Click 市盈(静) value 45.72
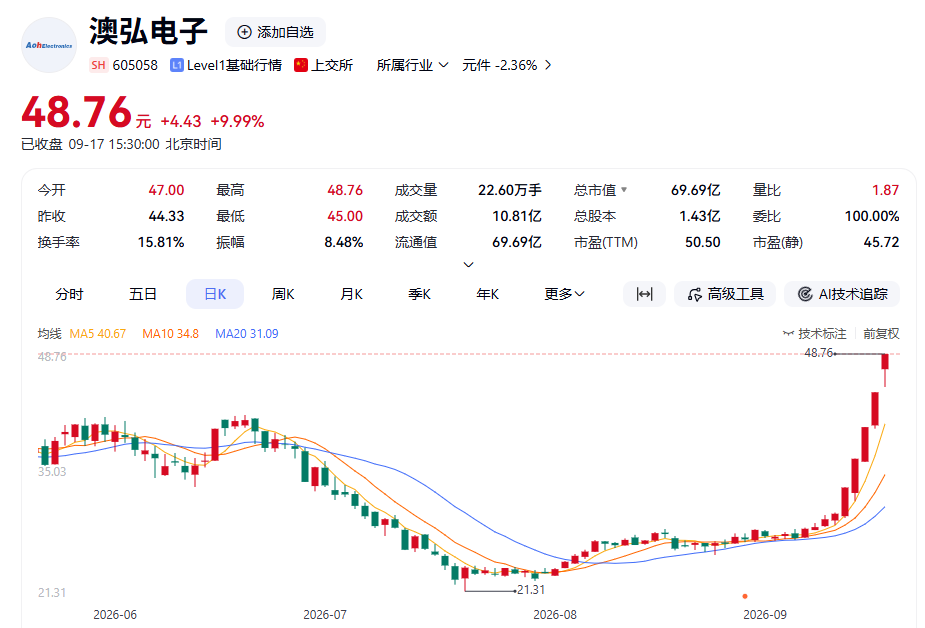 pos(881,242)
